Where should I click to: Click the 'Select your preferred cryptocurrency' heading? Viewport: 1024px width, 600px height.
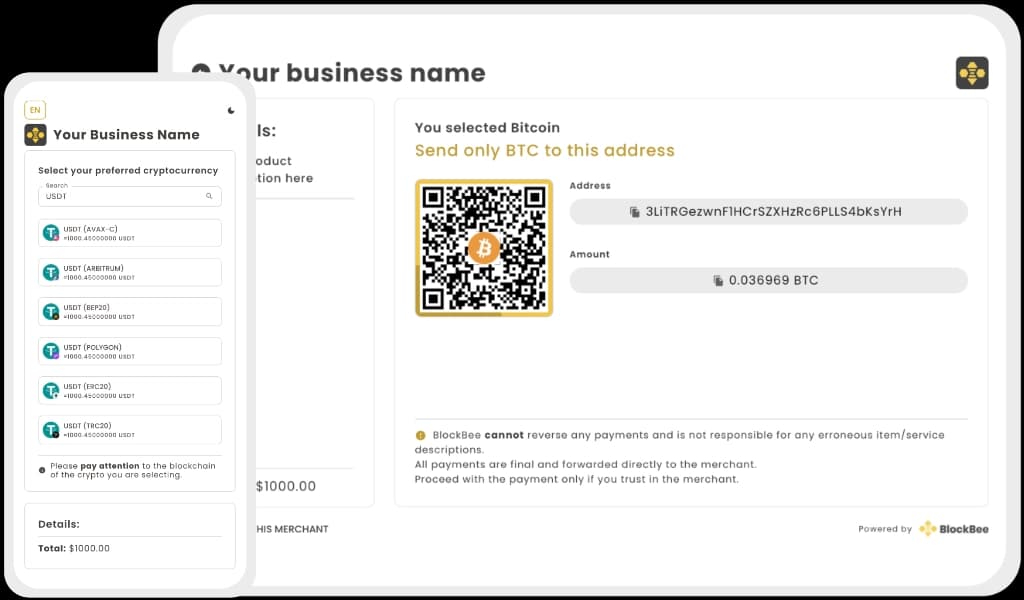tap(128, 170)
